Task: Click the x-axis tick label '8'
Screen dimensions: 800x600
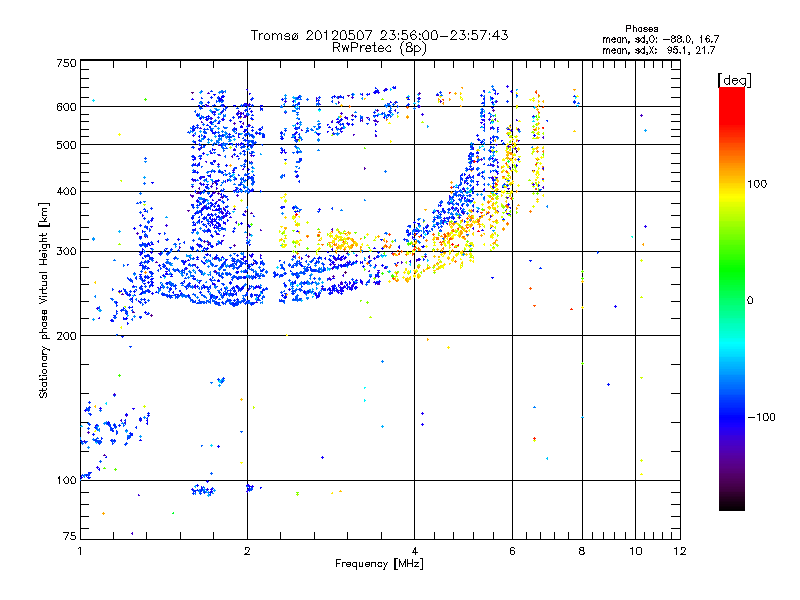Action: 582,551
